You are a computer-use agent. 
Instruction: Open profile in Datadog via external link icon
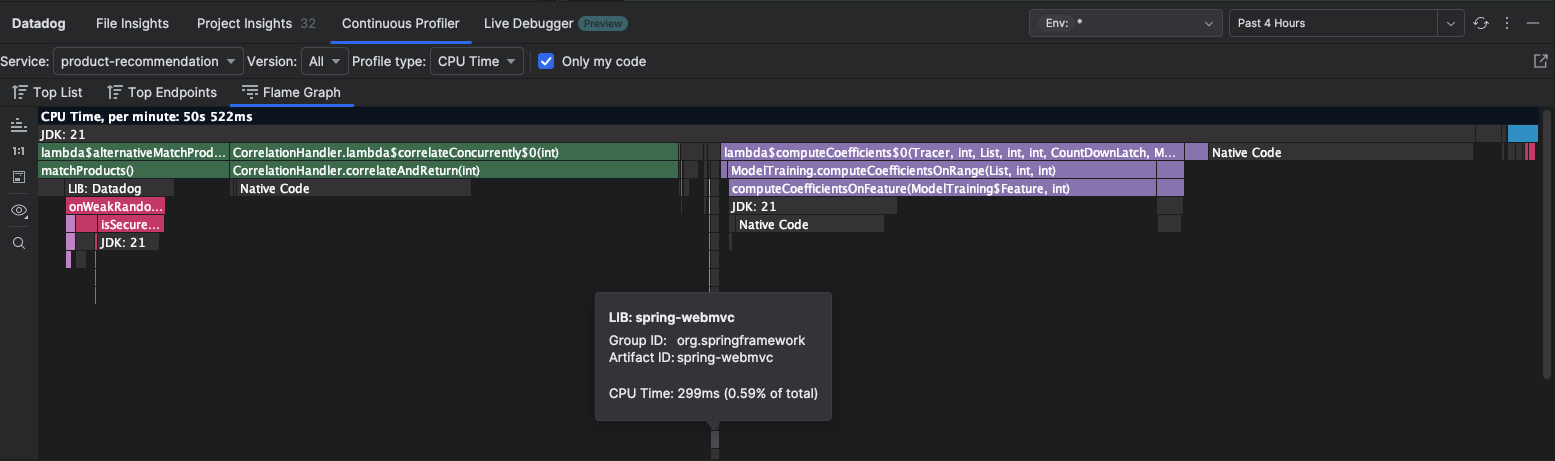pyautogui.click(x=1540, y=61)
